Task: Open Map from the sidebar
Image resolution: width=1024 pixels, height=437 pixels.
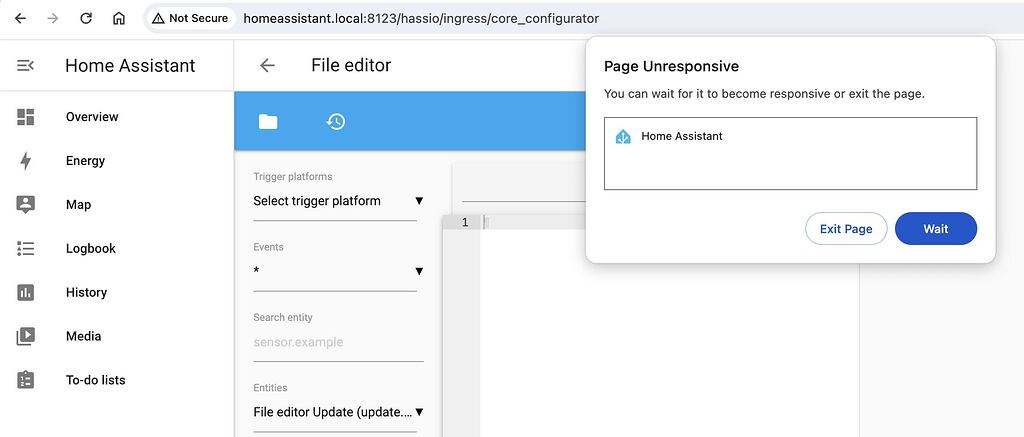Action: click(78, 205)
